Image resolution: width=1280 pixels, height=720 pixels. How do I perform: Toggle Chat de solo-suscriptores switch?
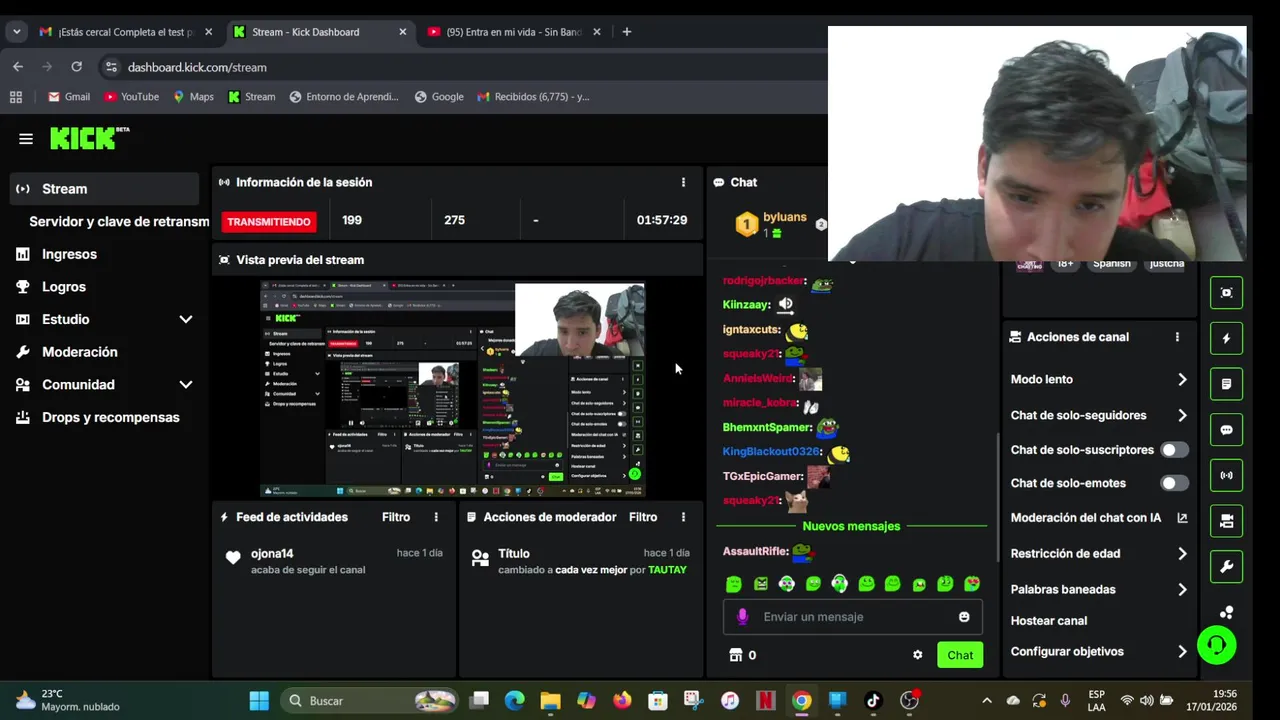tap(1175, 450)
